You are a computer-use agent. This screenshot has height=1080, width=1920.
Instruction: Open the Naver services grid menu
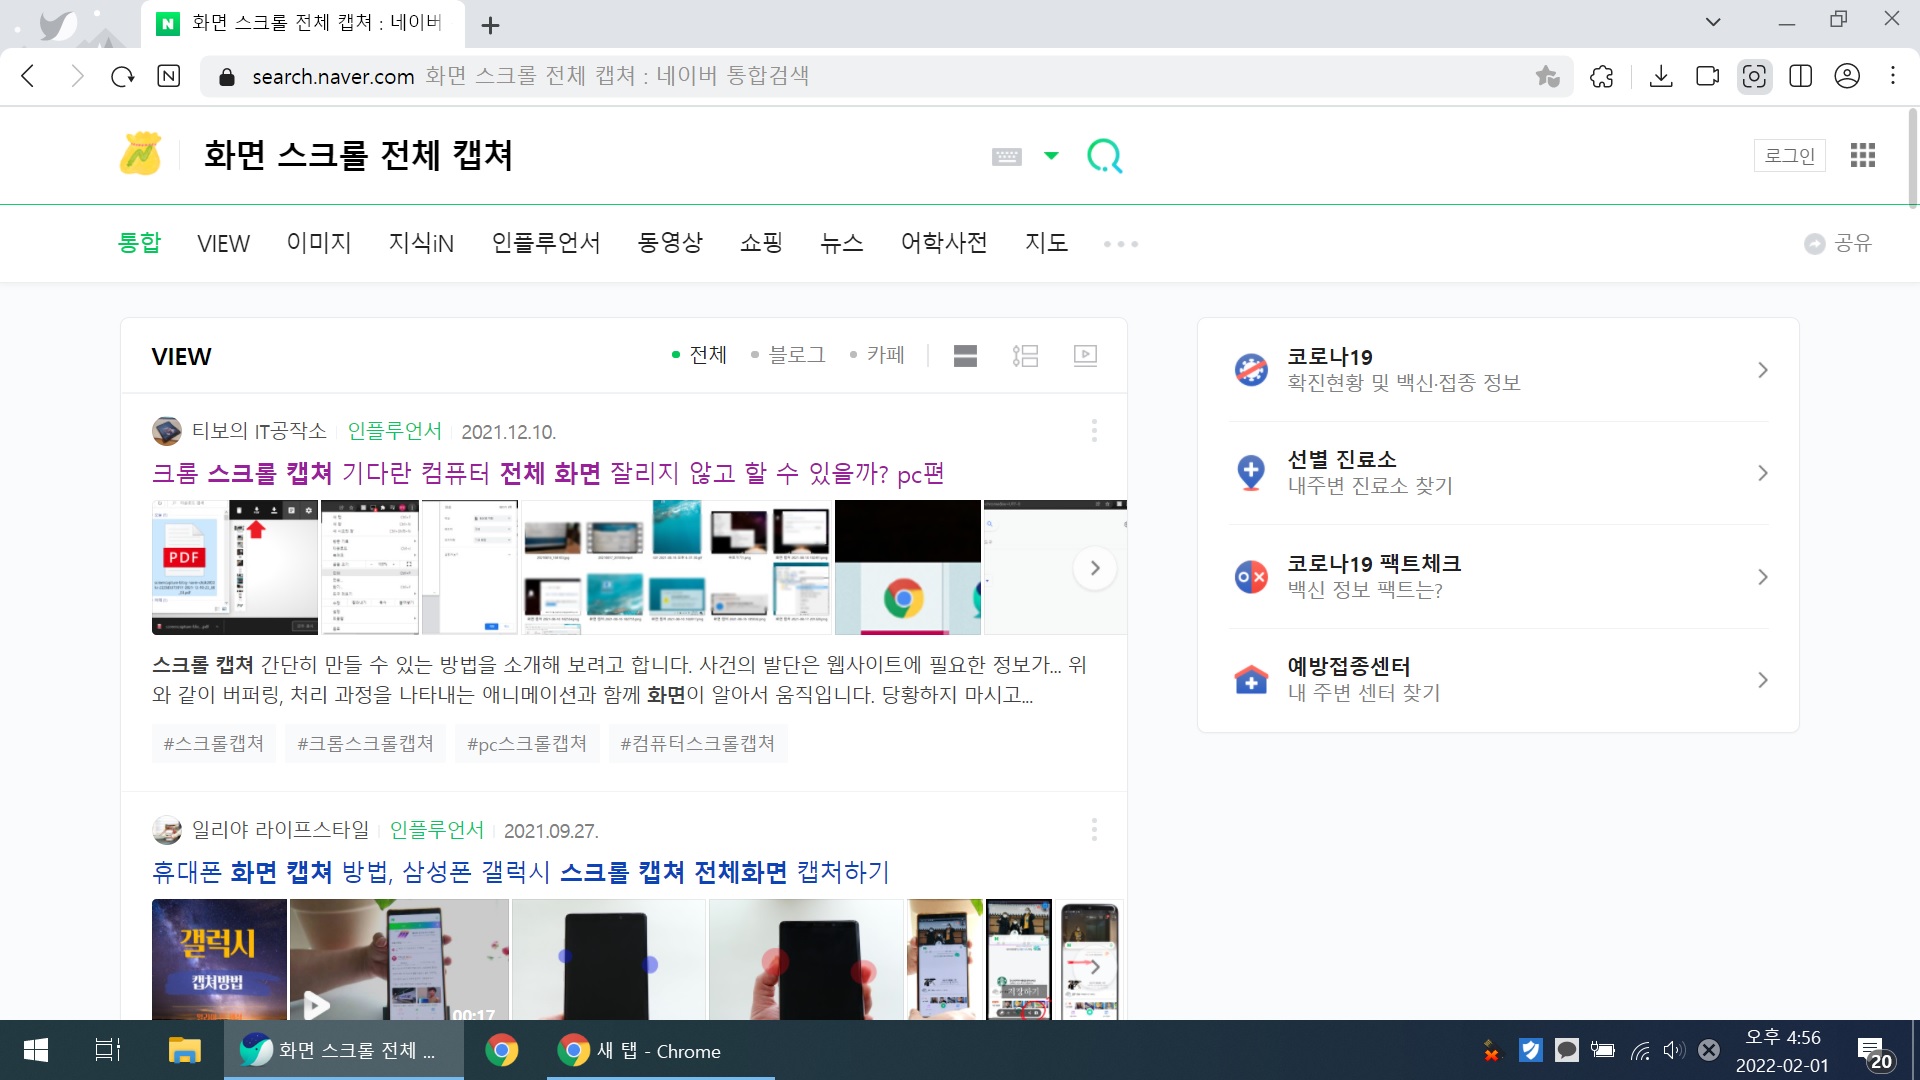(x=1862, y=155)
